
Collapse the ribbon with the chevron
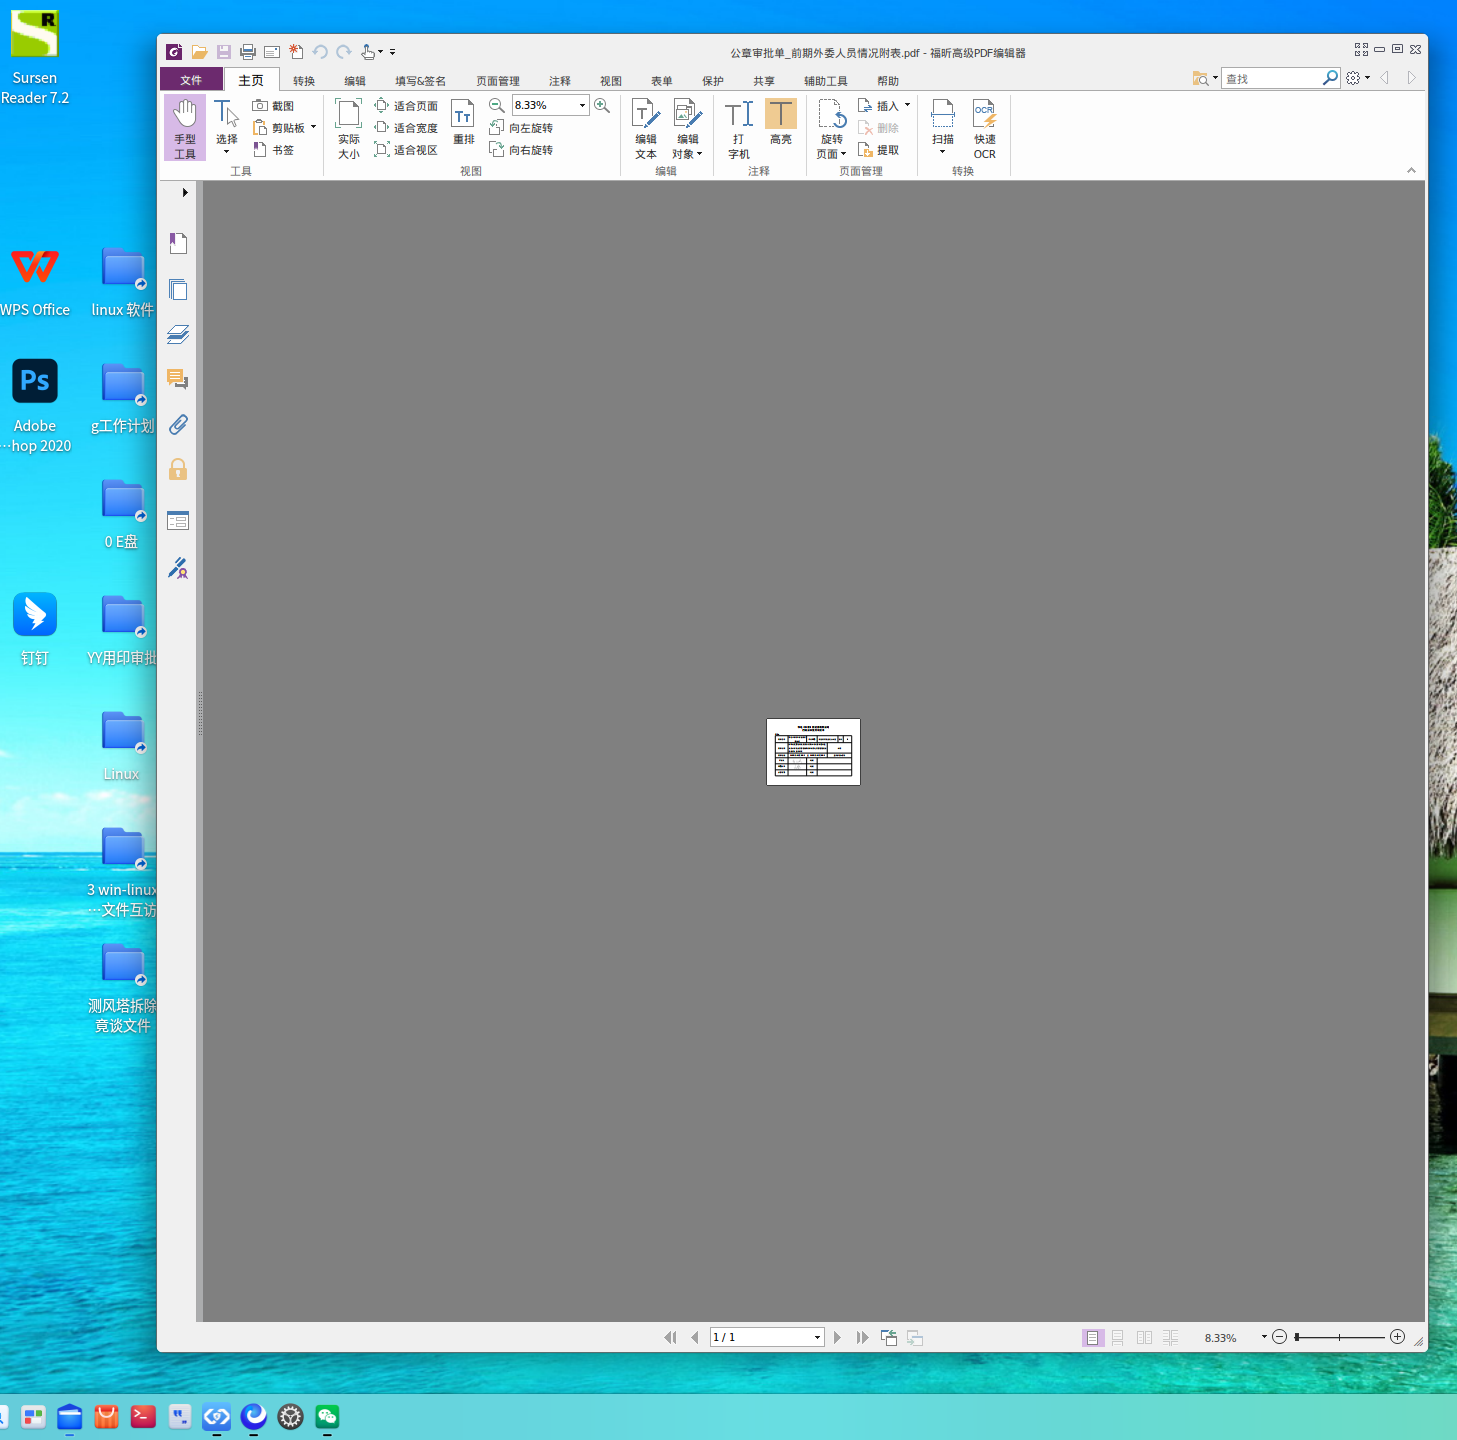[x=1412, y=170]
